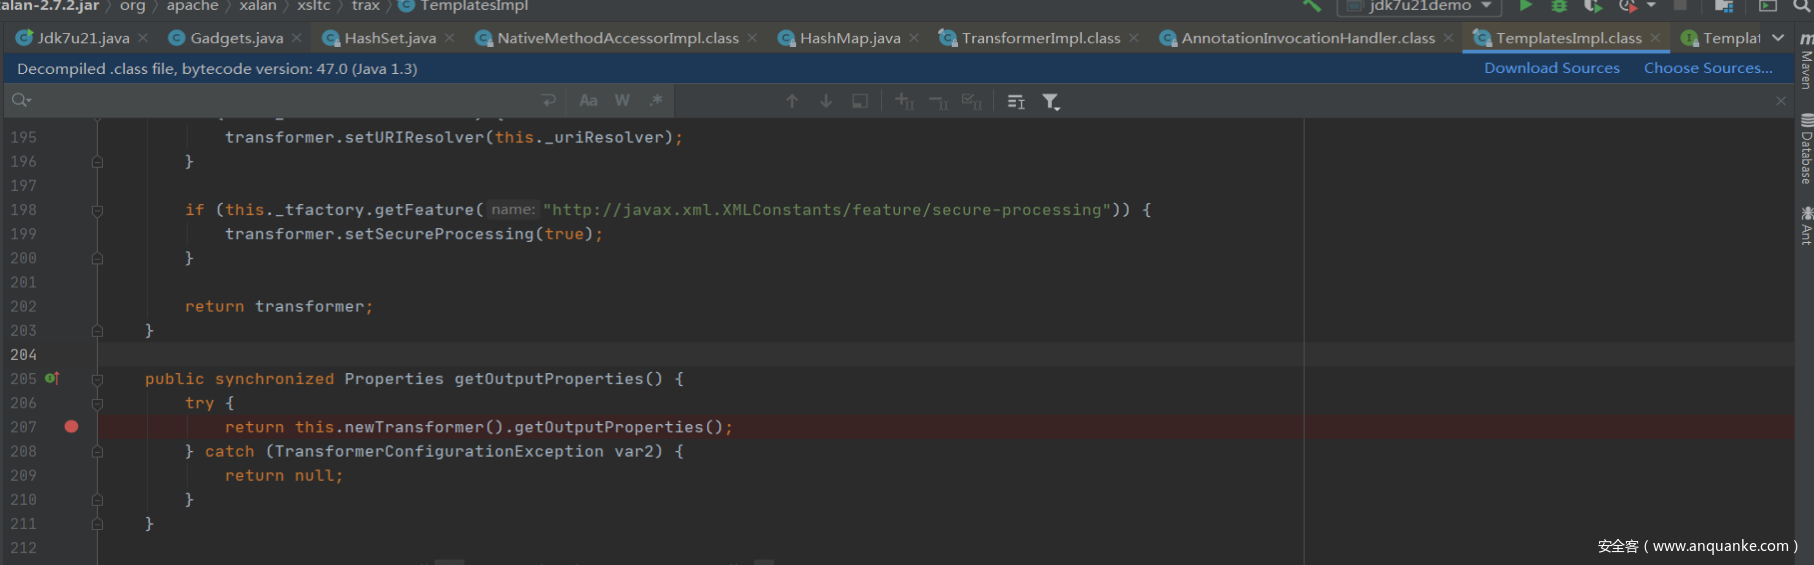Viewport: 1814px width, 565px height.
Task: Click the green Run button
Action: tap(1525, 6)
